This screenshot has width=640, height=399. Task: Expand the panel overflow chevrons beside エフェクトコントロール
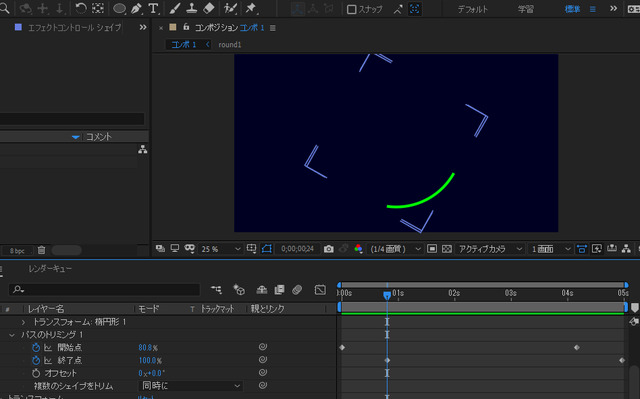pos(142,27)
